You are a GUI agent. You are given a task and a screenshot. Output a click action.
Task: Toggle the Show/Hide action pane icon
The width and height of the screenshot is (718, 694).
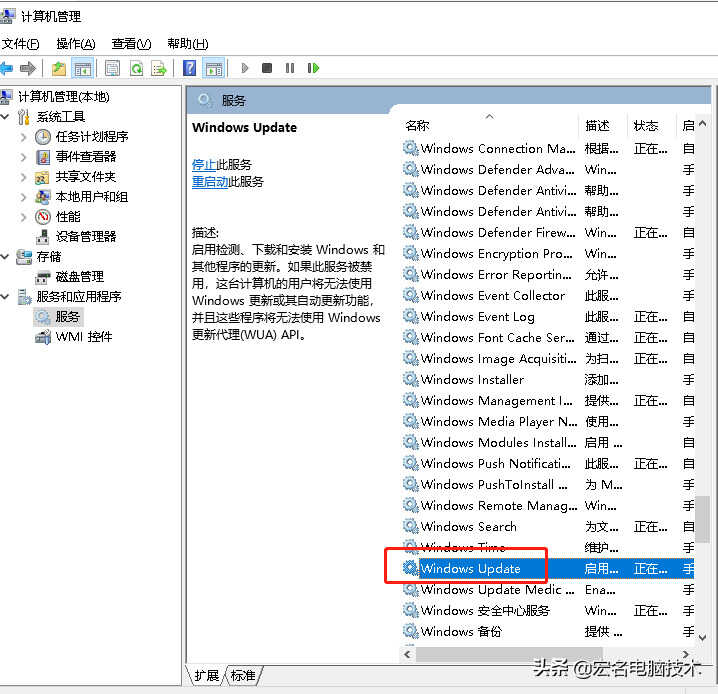coord(213,69)
